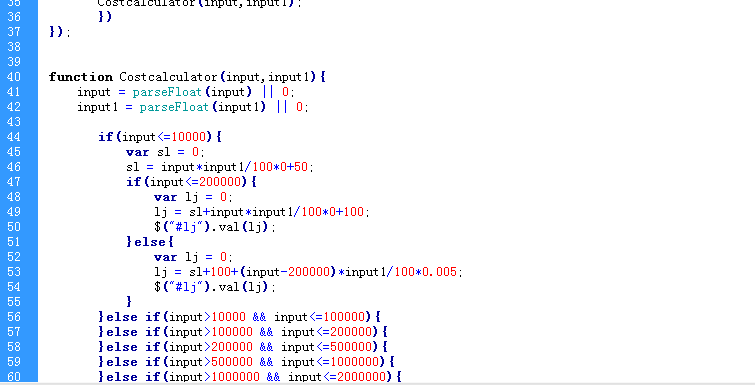Click 'parseFloat' on line 42

coord(174,107)
